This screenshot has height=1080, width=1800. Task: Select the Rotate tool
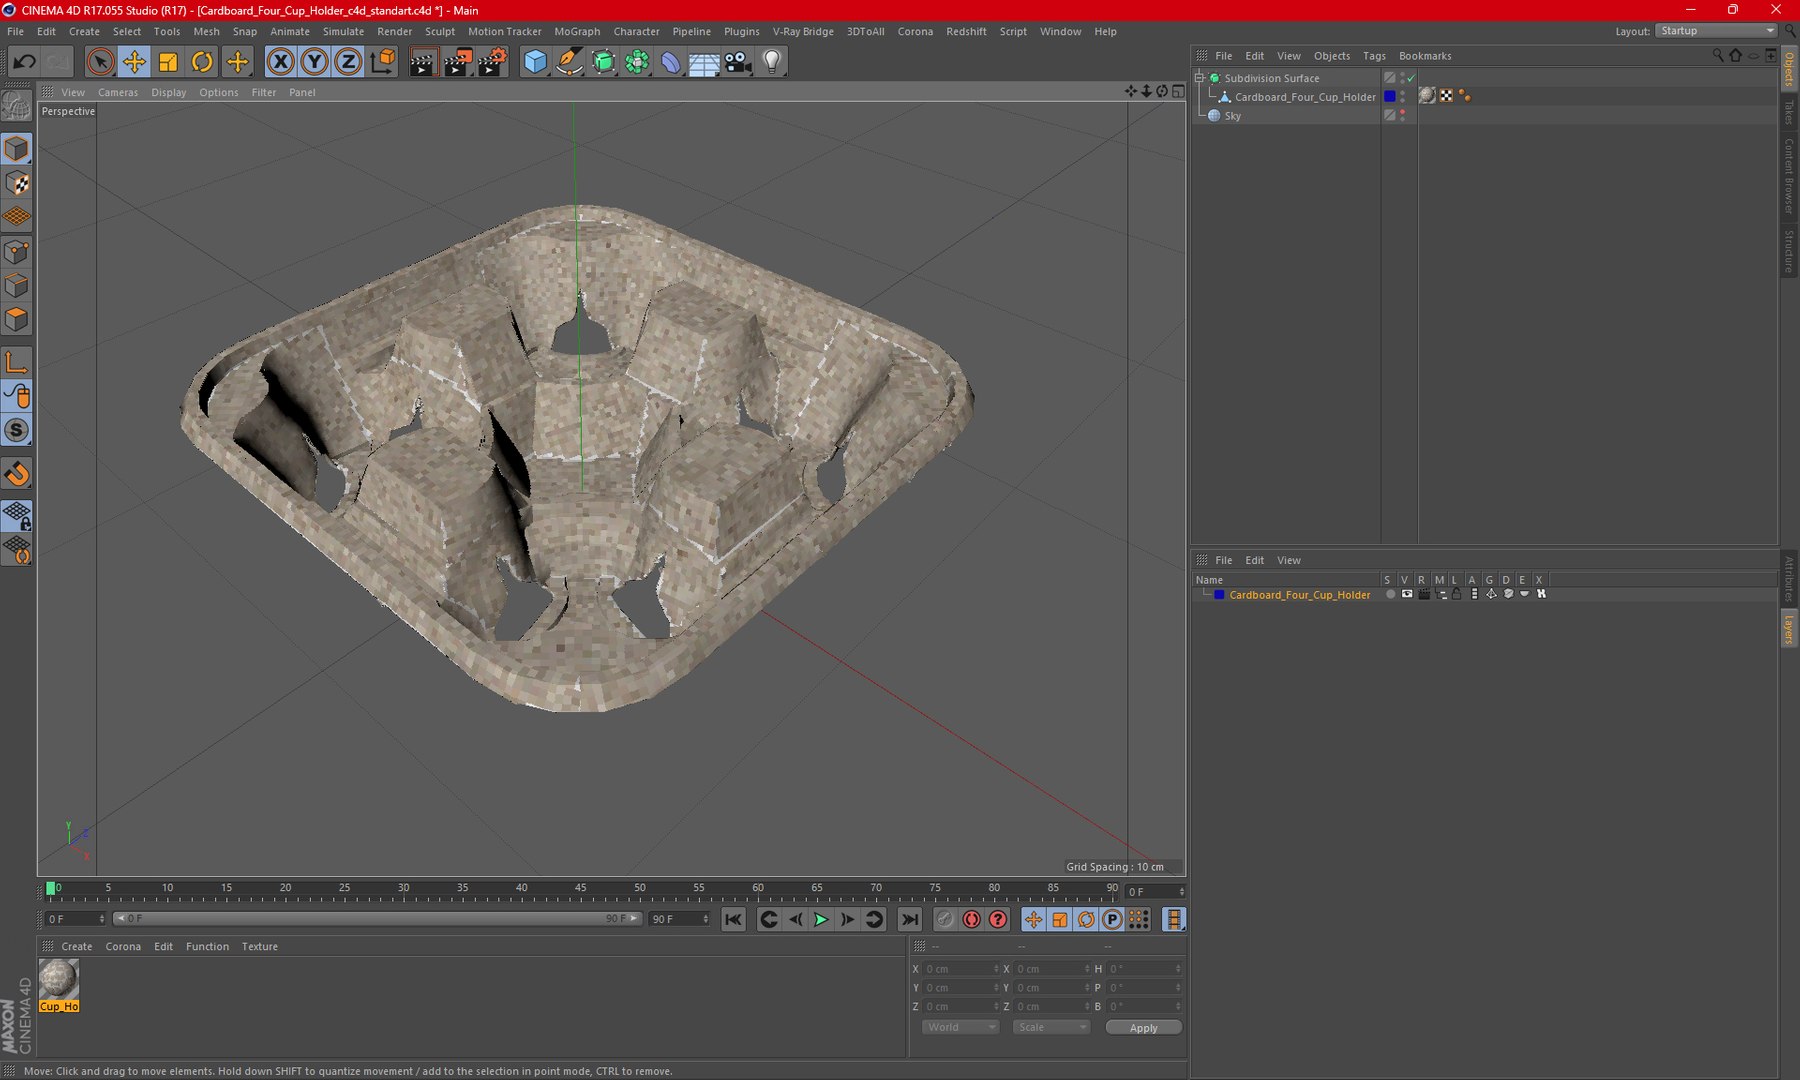[x=202, y=62]
